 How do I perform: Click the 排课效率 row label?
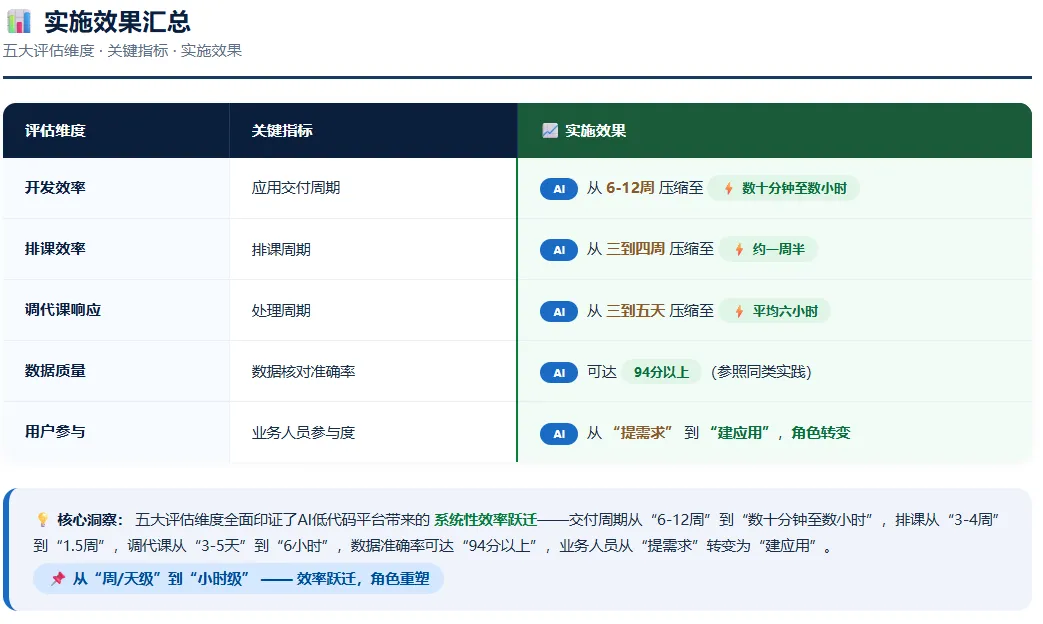55,249
